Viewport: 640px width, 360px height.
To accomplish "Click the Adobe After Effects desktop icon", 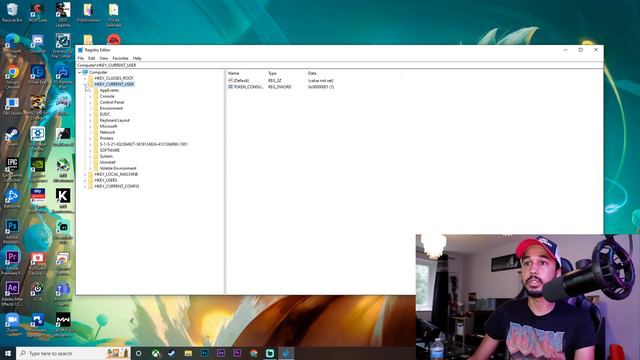I will (12, 293).
